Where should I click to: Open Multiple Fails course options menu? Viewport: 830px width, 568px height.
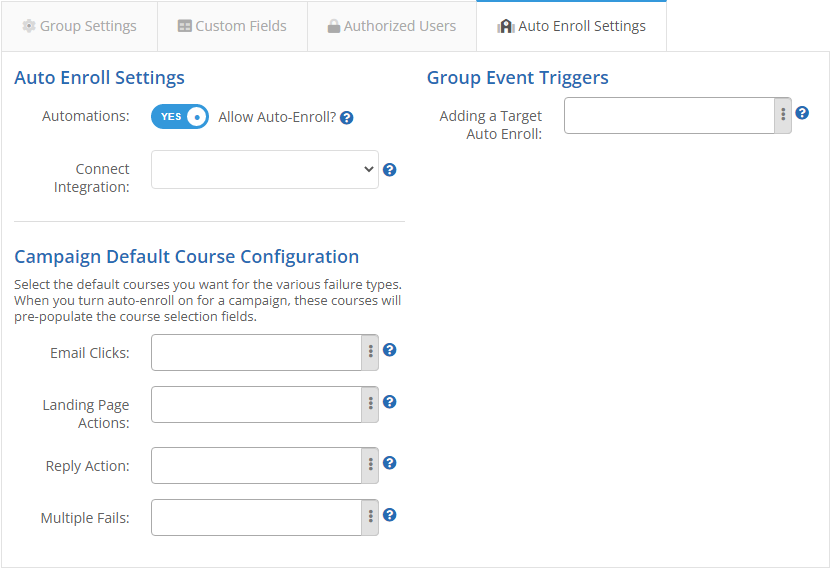click(370, 517)
